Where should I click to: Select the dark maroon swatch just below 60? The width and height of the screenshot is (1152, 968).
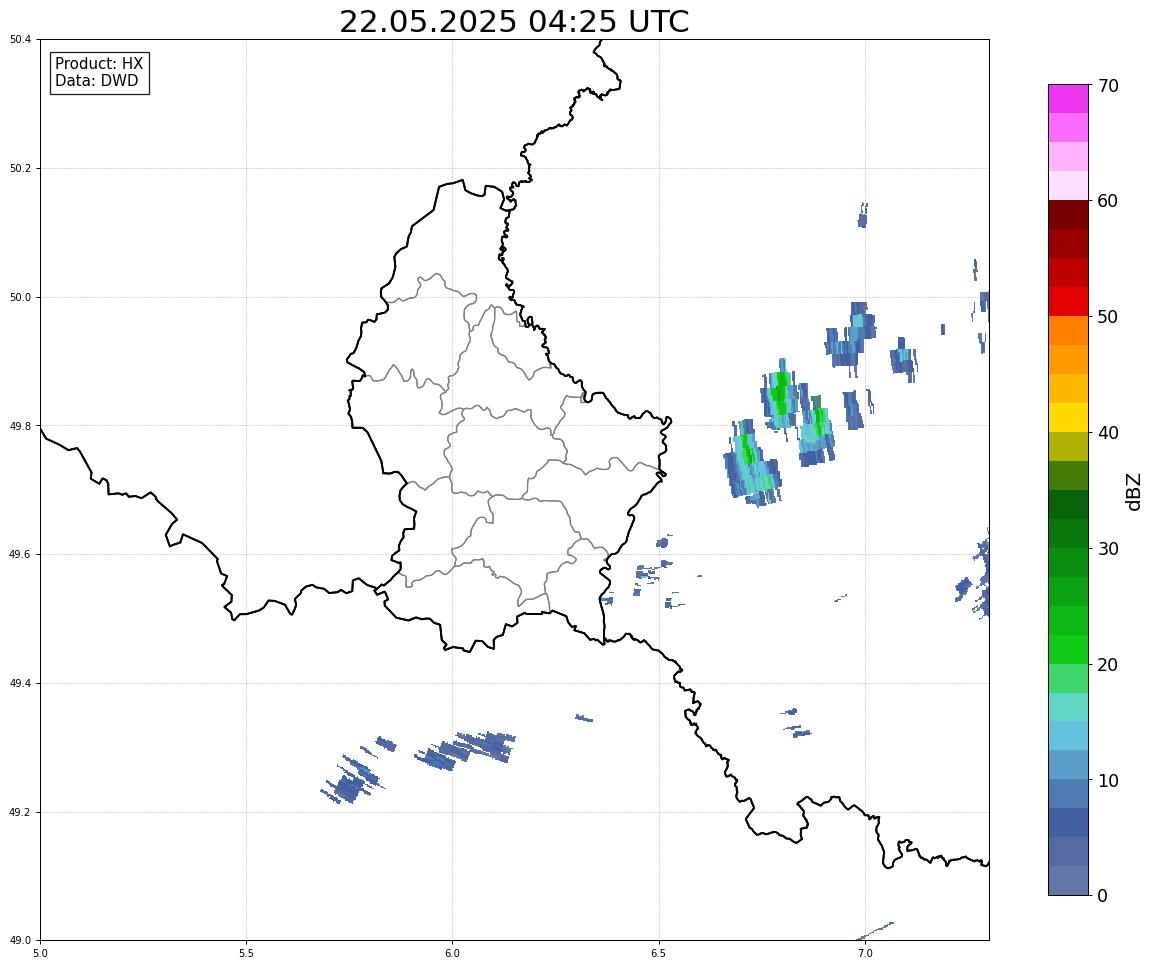[x=1068, y=214]
